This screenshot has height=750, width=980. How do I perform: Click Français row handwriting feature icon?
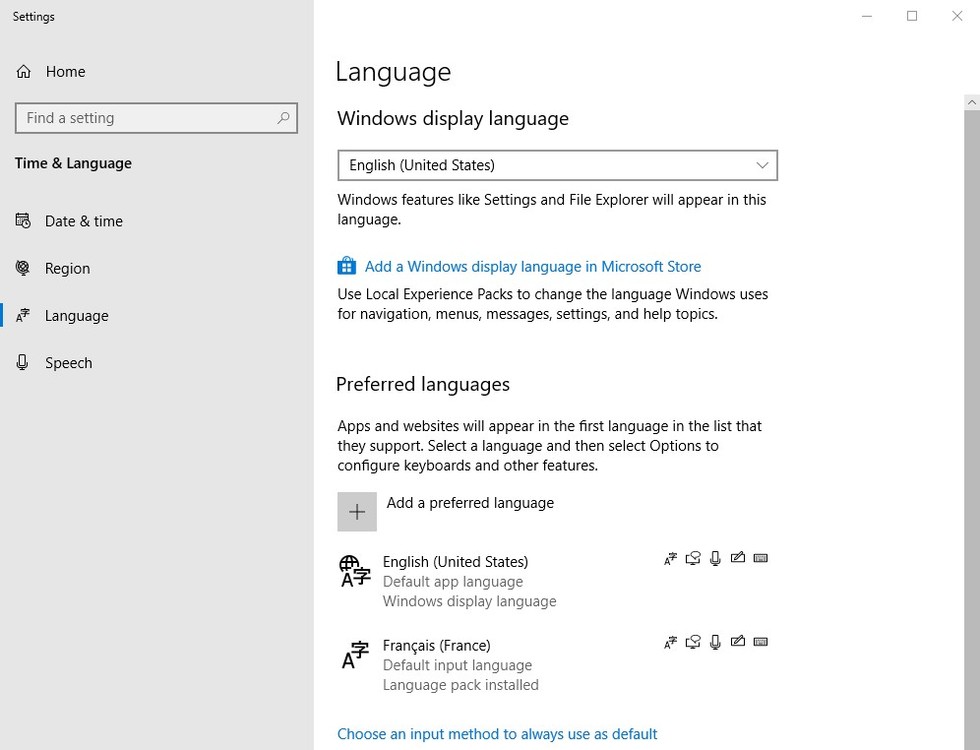coord(738,641)
